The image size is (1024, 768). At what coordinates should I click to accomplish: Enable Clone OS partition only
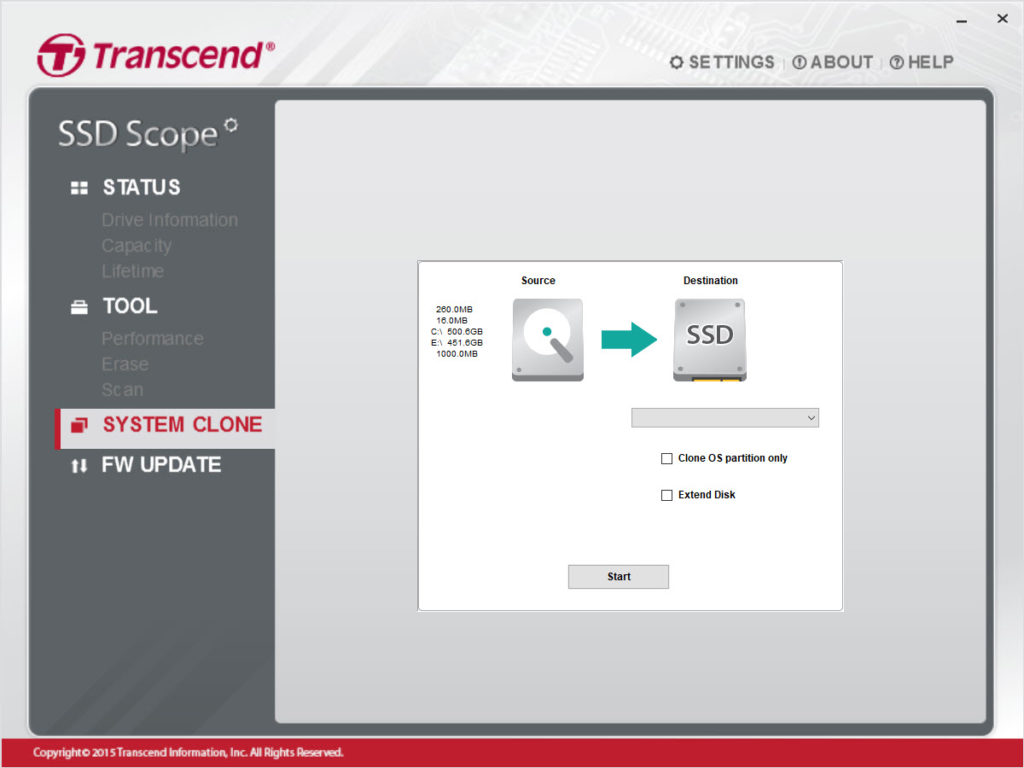[x=667, y=458]
